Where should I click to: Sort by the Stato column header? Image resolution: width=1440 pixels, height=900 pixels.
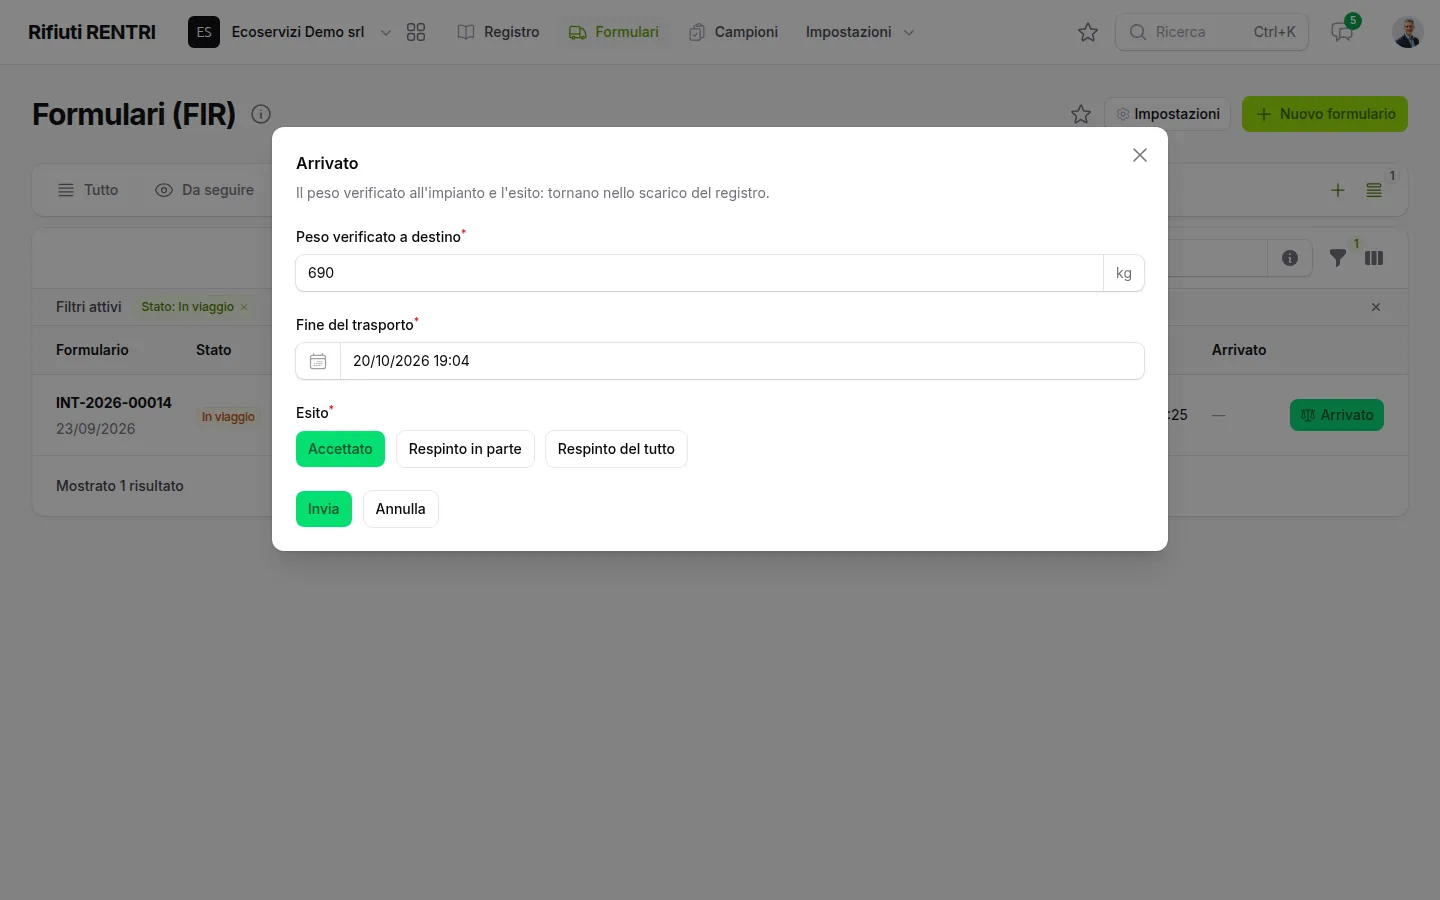[x=214, y=350]
